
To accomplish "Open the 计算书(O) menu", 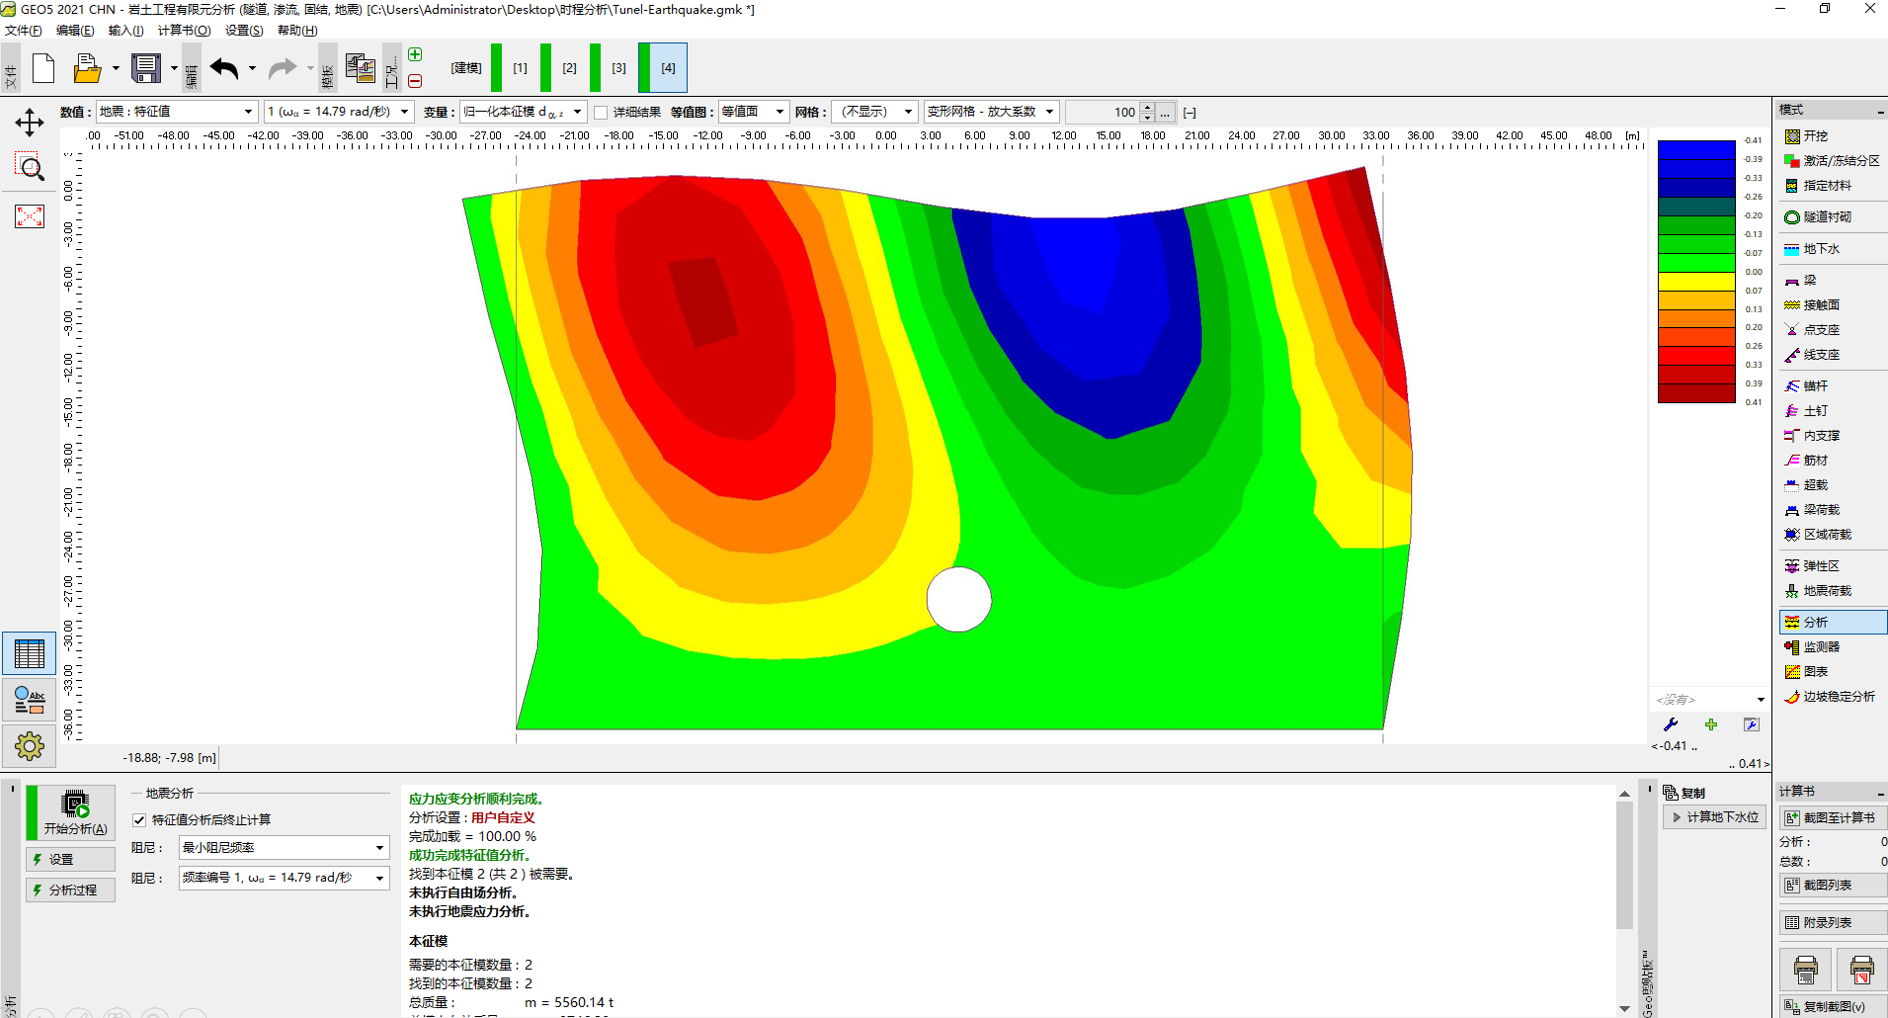I will pyautogui.click(x=184, y=31).
